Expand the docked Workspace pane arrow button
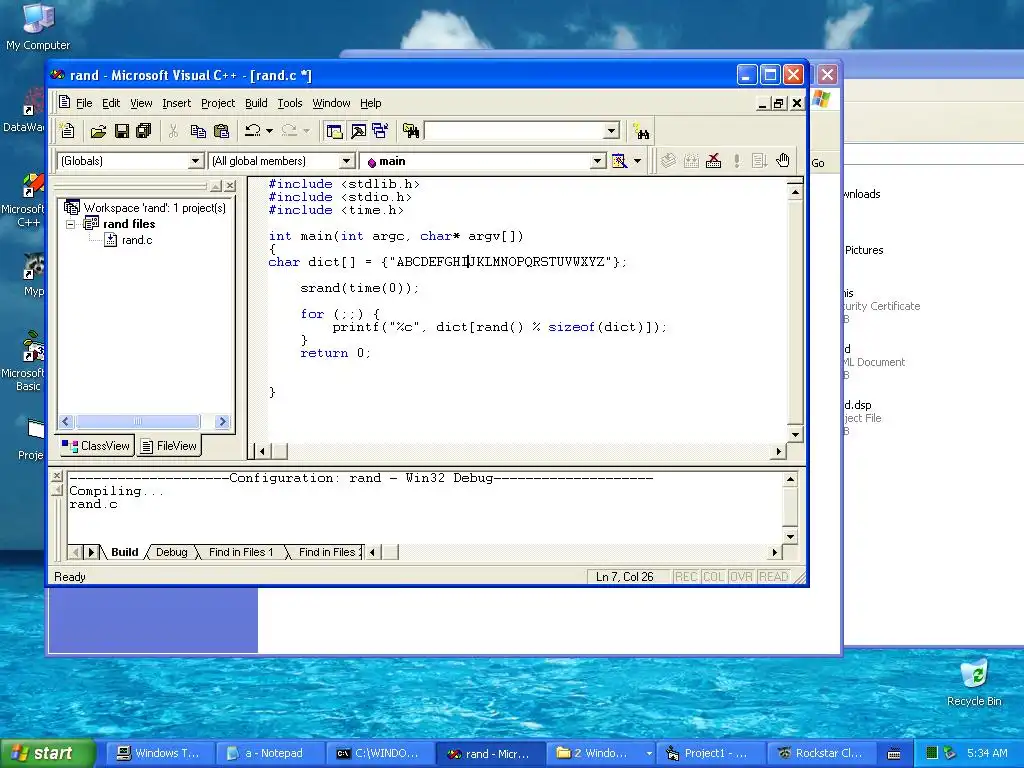The width and height of the screenshot is (1024, 768). [216, 186]
